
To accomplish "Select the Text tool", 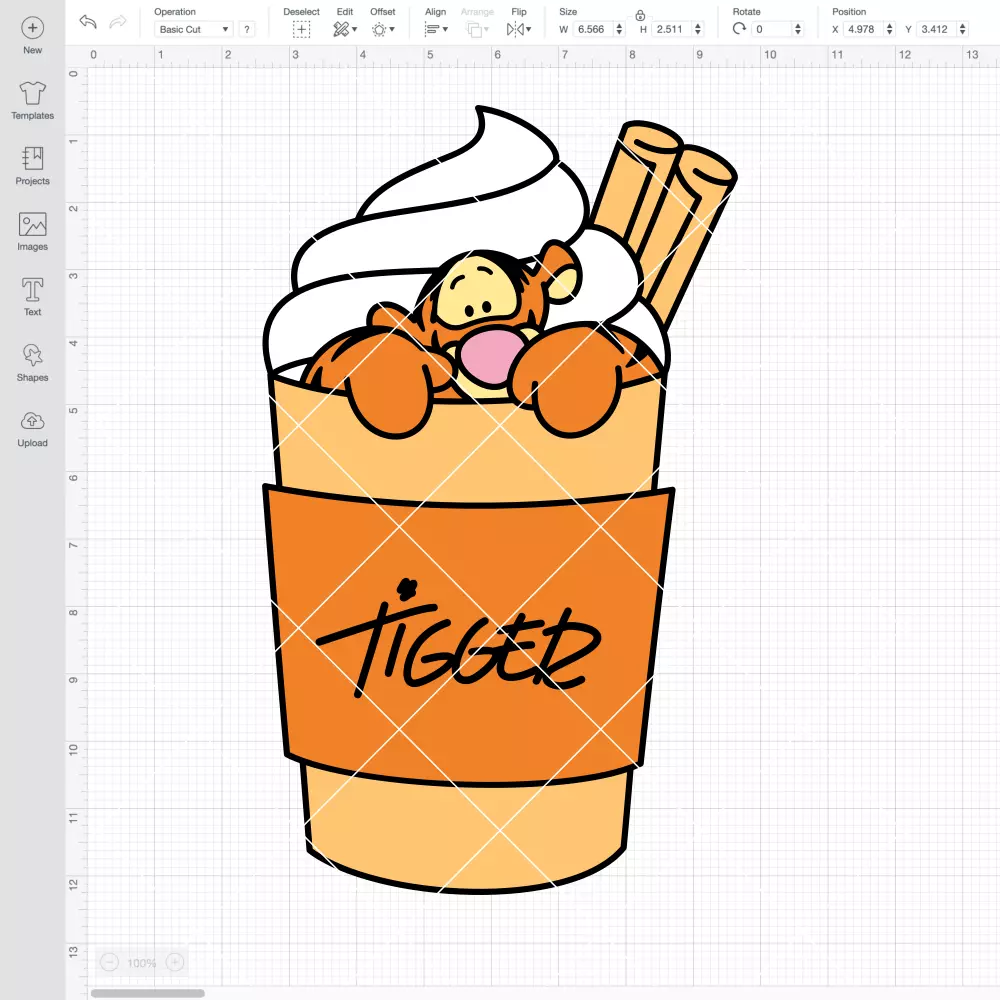I will tap(33, 297).
